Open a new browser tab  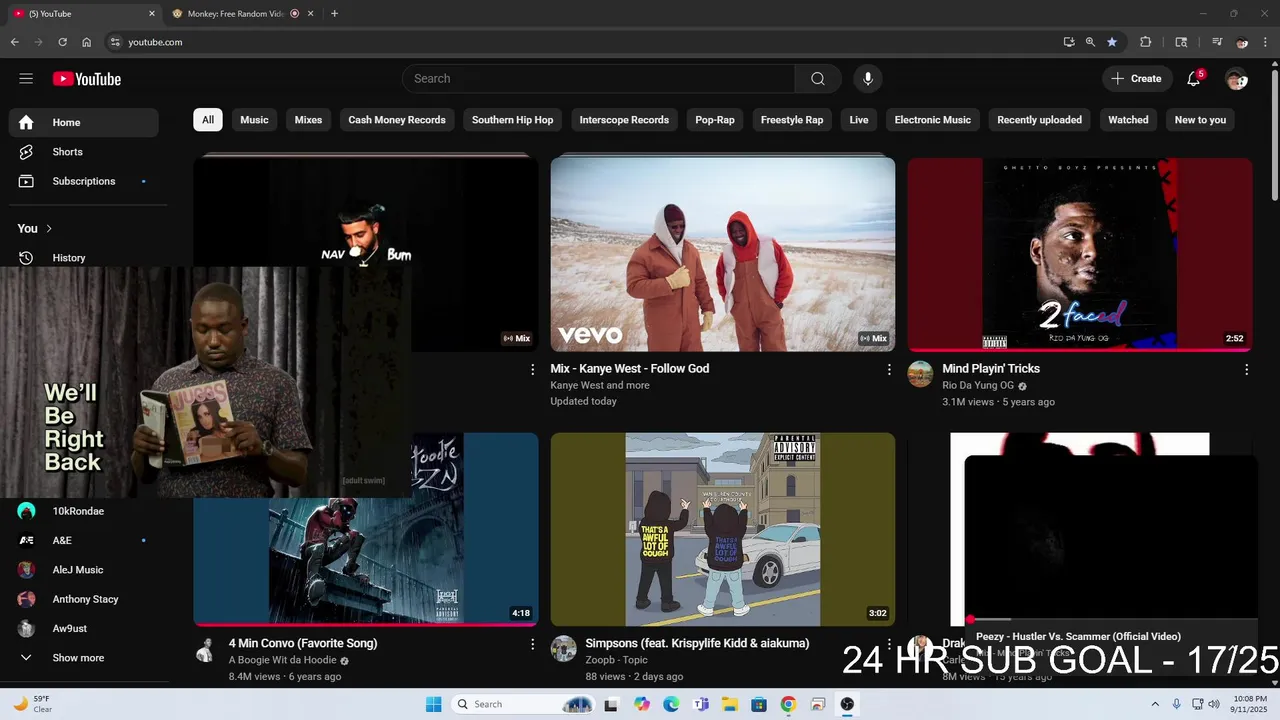tap(334, 14)
